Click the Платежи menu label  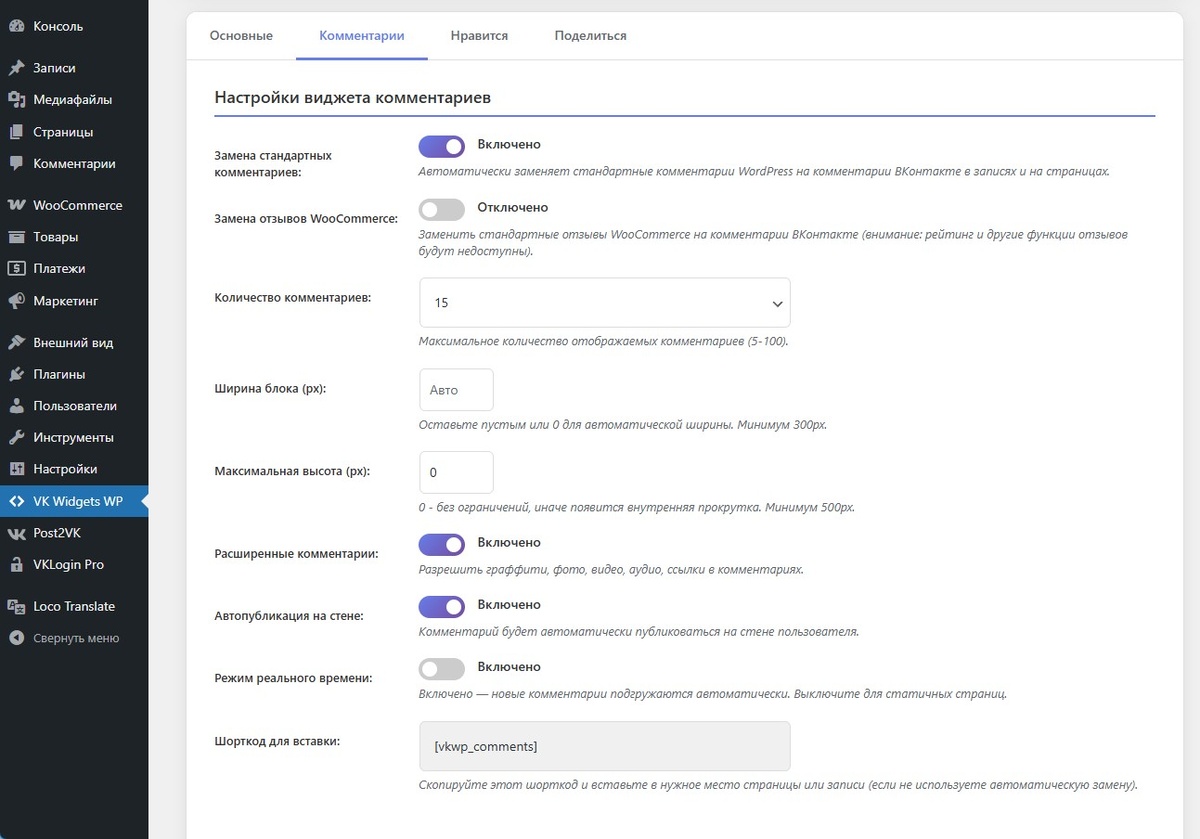click(59, 268)
